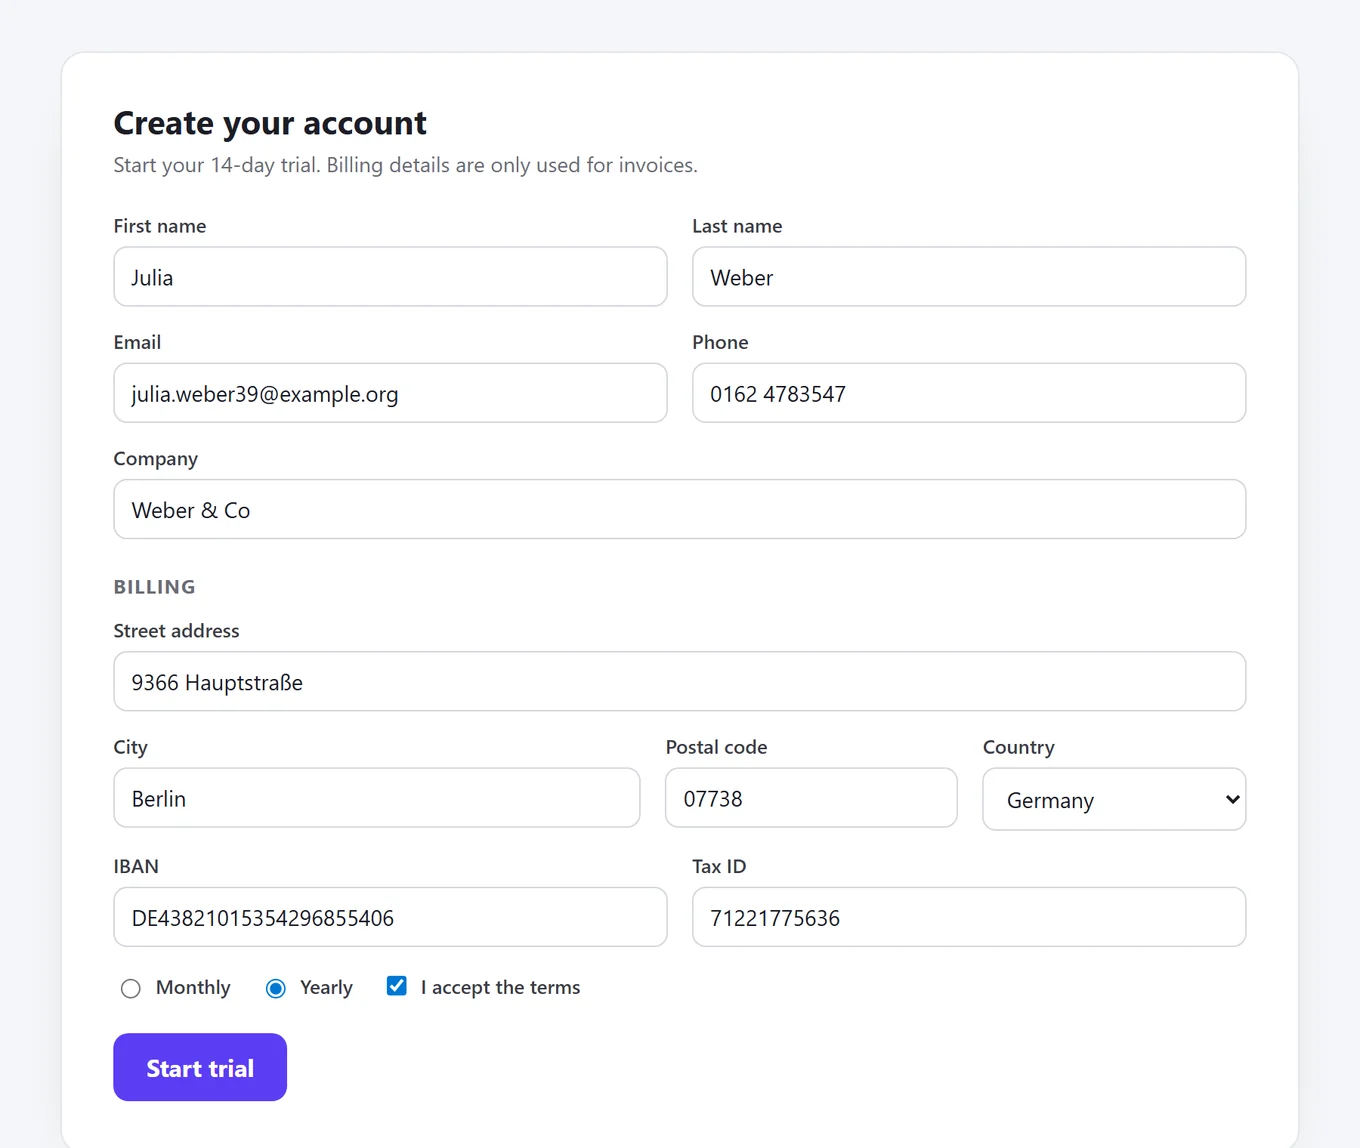Image resolution: width=1360 pixels, height=1148 pixels.
Task: Click into the Last name field
Action: pos(969,277)
